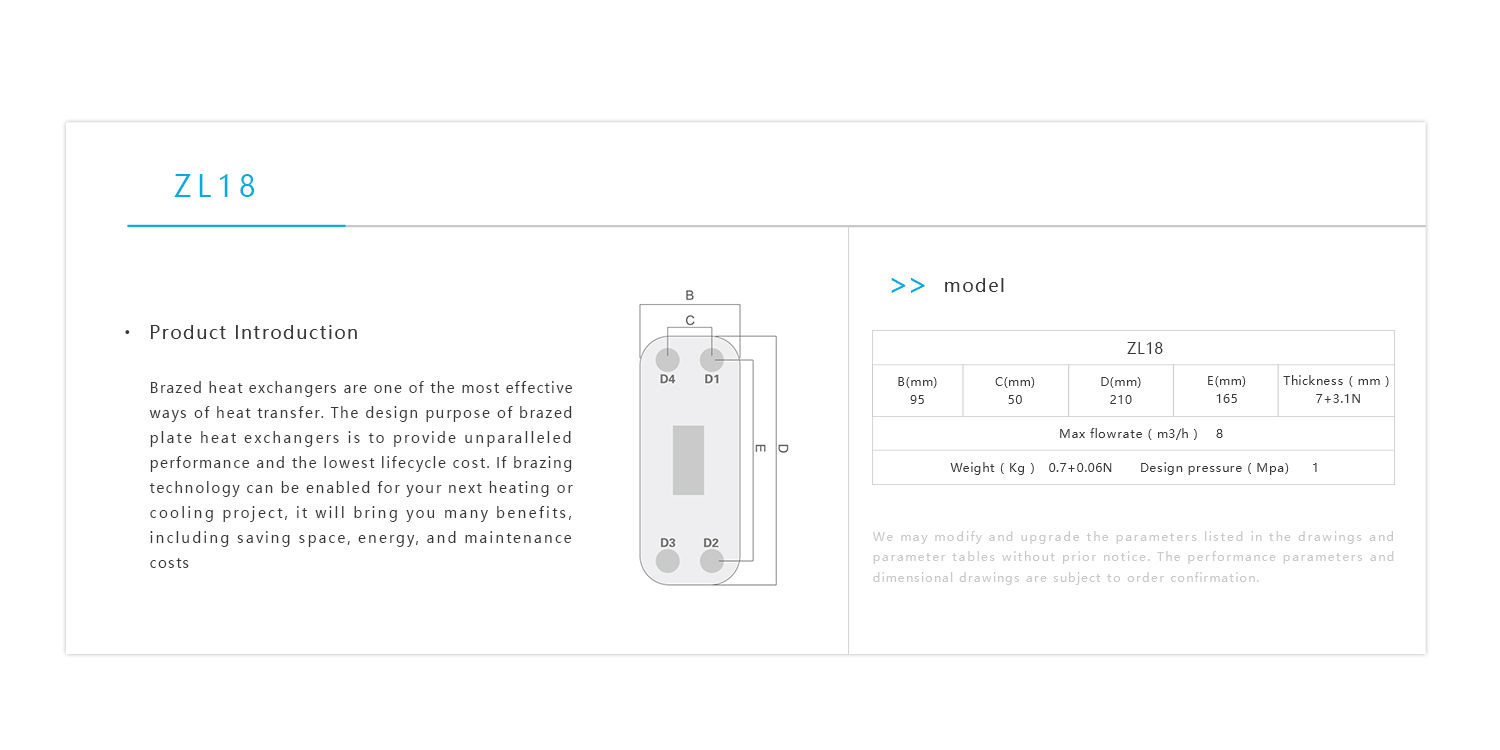The width and height of the screenshot is (1500, 750).
Task: Click the D4 port circle on diagram
Action: [667, 360]
